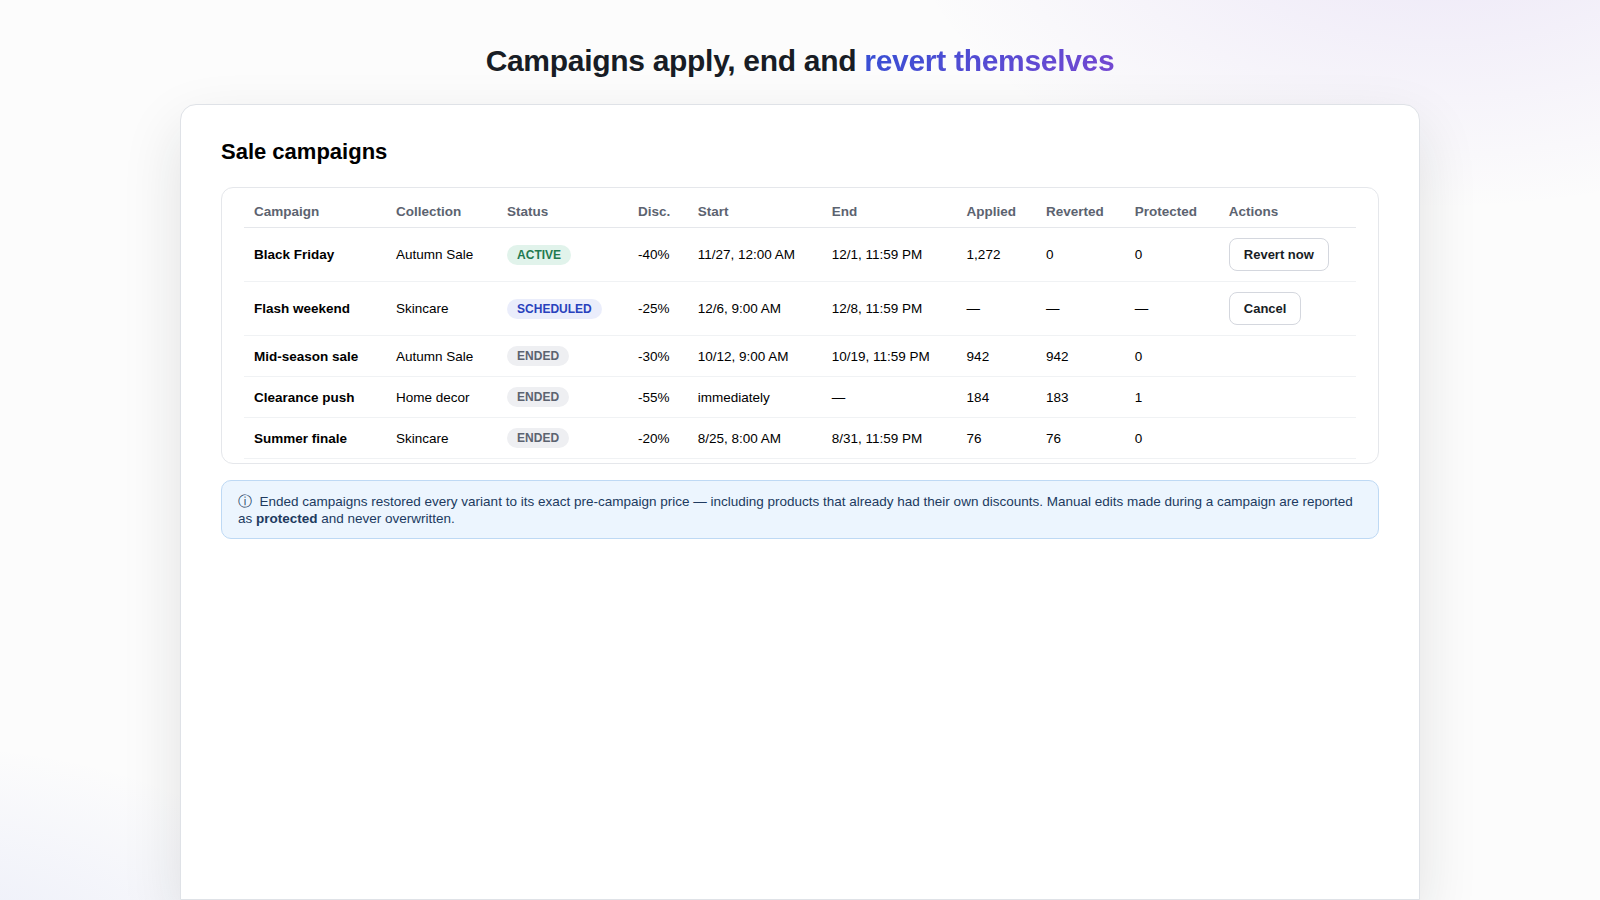Click the 11/27, 12:00 AM start time

(x=746, y=255)
